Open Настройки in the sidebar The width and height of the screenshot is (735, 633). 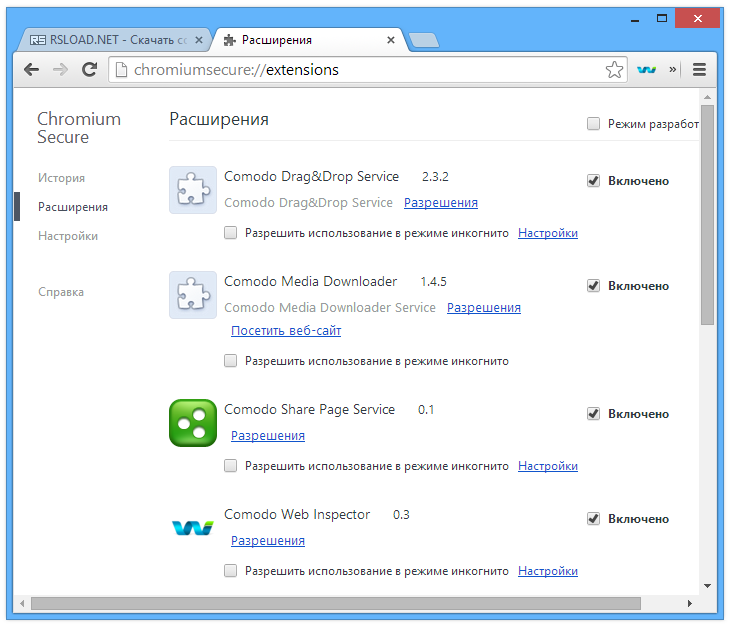coord(68,236)
